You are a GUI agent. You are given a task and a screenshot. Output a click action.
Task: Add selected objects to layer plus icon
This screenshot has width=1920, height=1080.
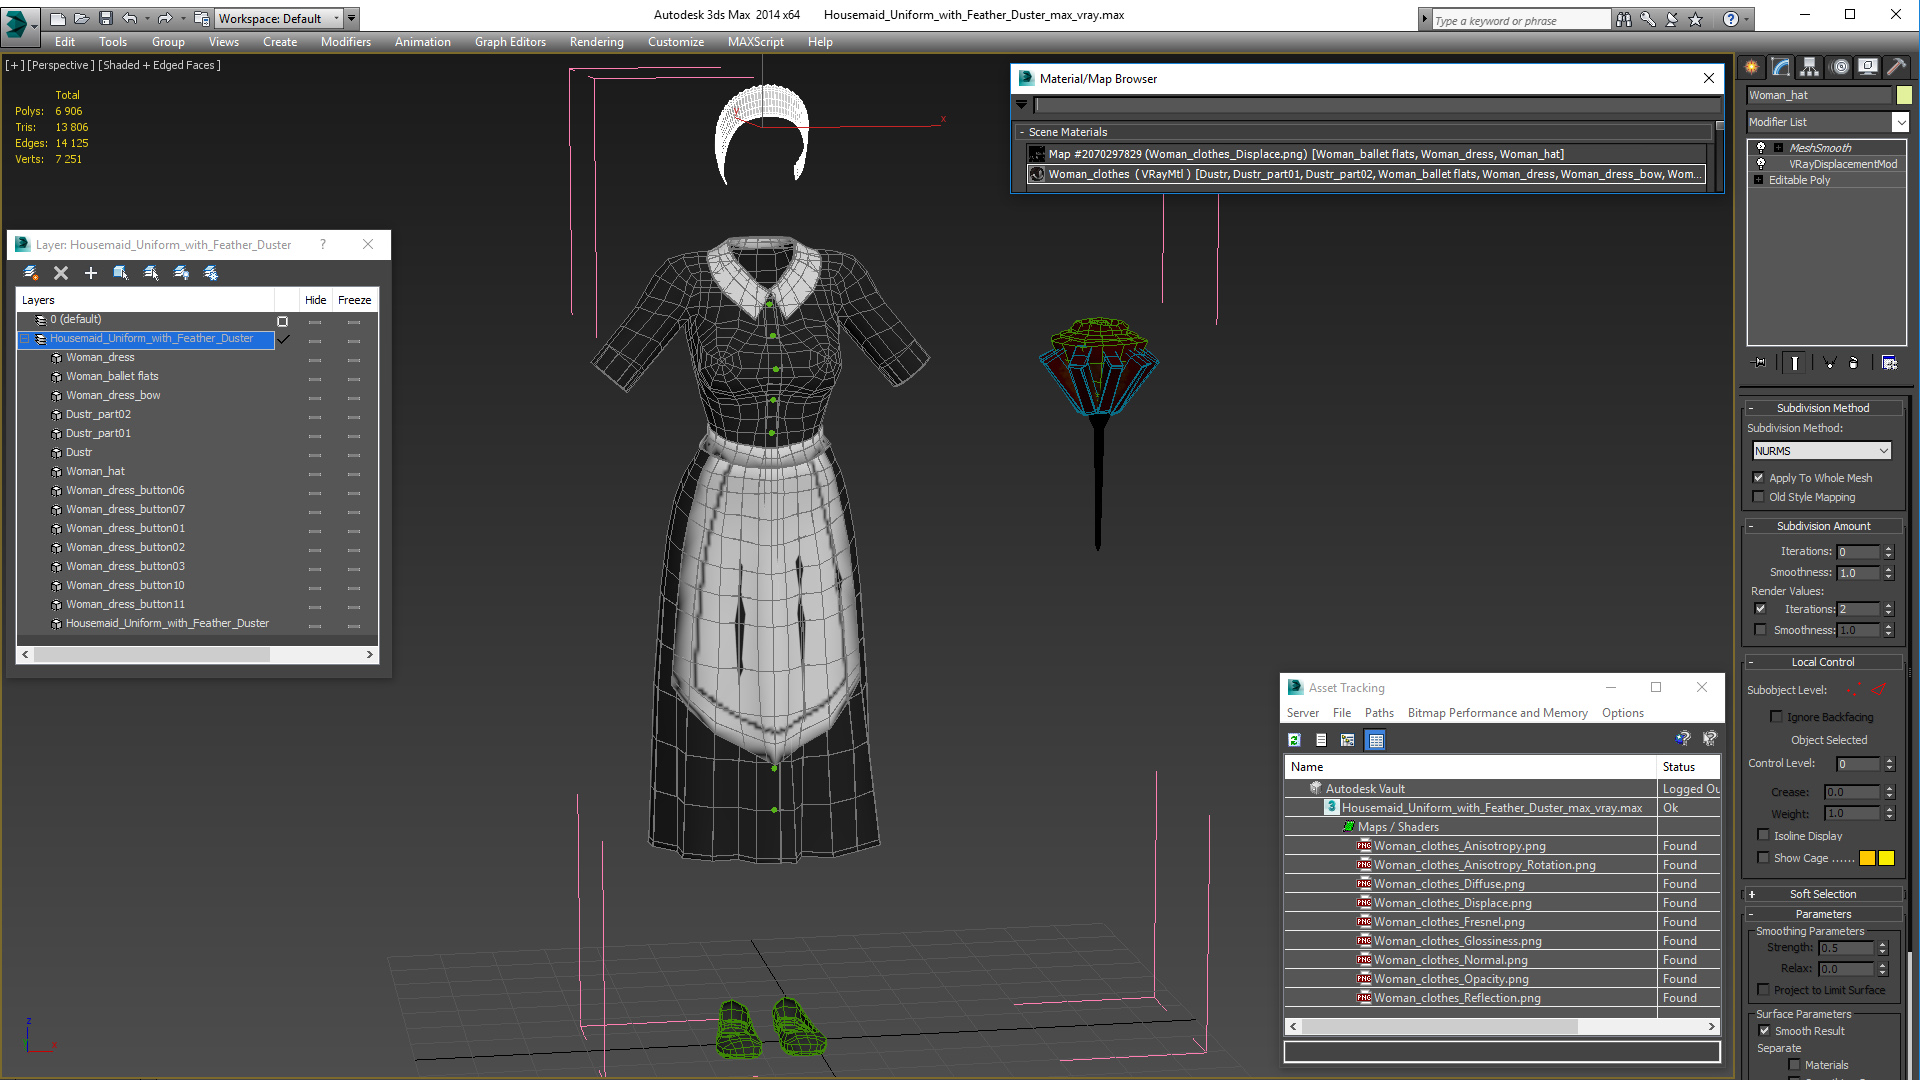tap(91, 273)
